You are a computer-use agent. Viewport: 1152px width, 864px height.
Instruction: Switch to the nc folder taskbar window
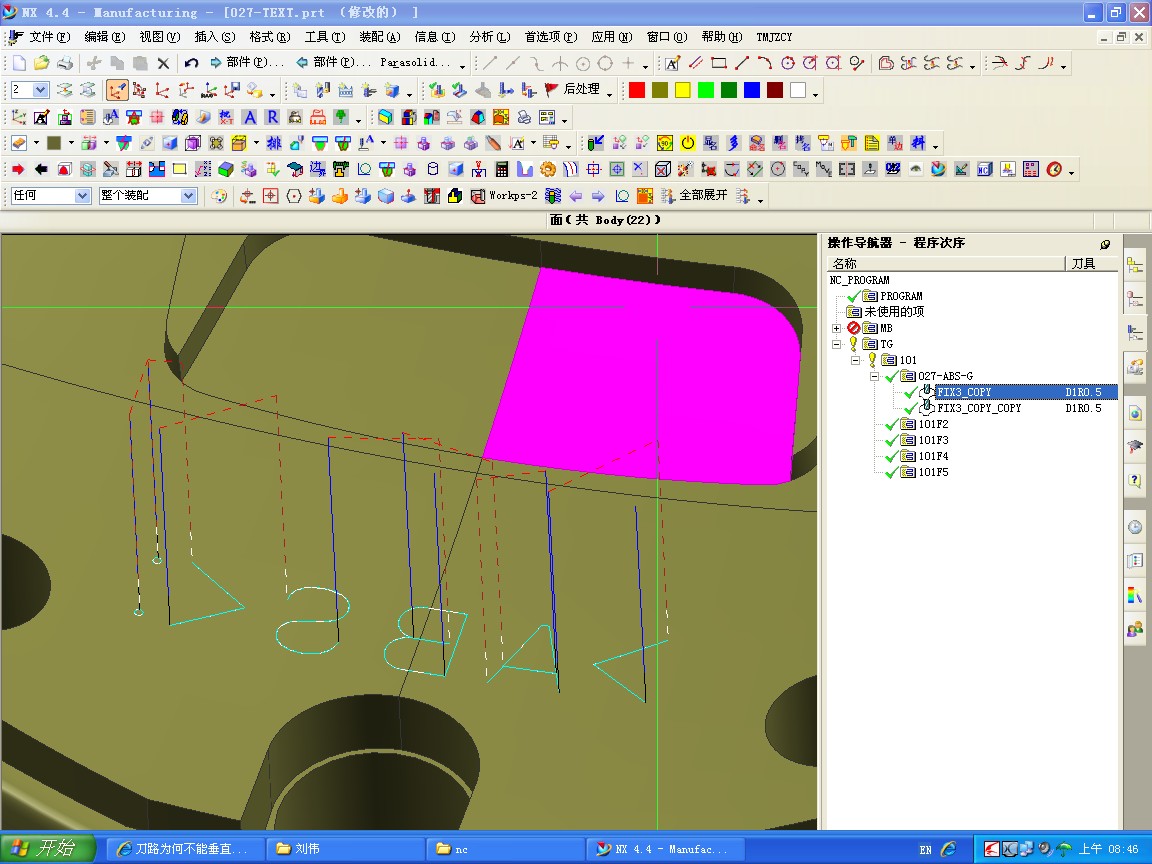pyautogui.click(x=505, y=849)
